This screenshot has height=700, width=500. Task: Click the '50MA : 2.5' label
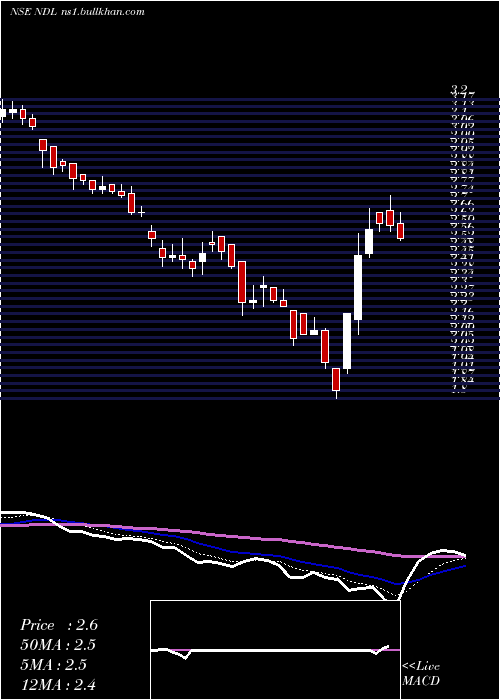(58, 645)
